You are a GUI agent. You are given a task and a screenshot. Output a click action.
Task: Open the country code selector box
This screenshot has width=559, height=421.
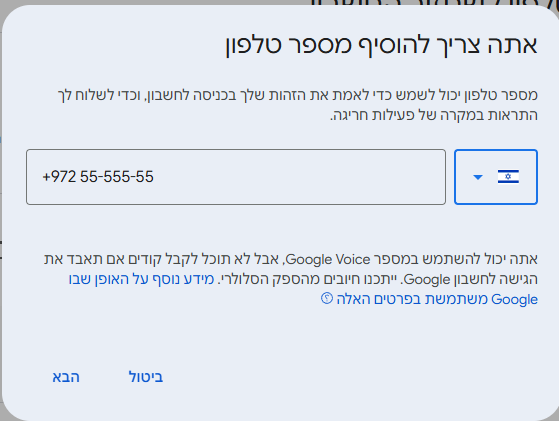tap(496, 177)
